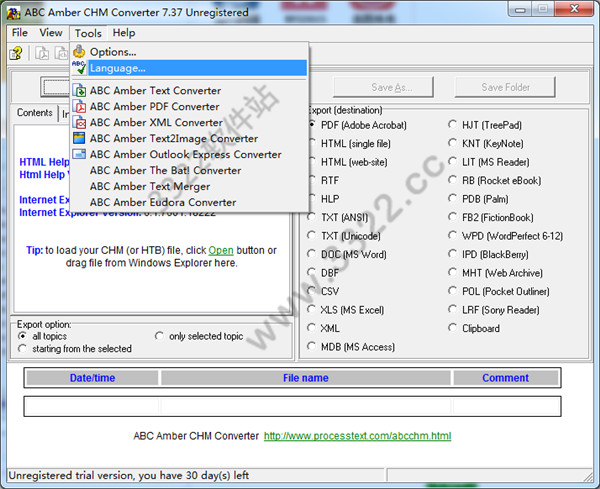This screenshot has width=600, height=489.
Task: Close the Tools menu
Action: point(88,33)
